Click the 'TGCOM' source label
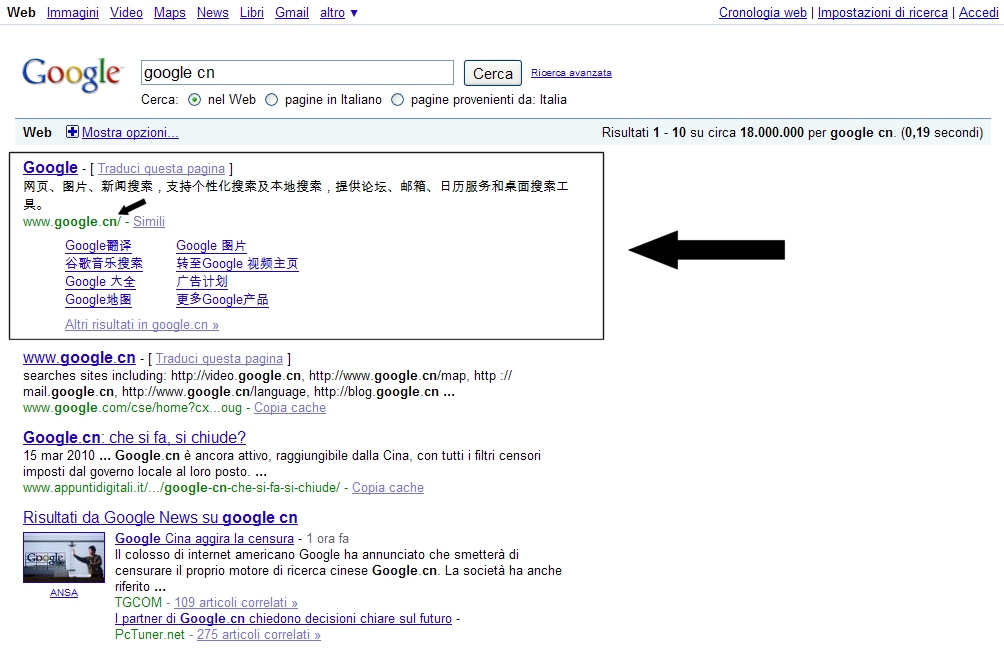Screen dimensions: 1004x654 pyautogui.click(x=138, y=603)
